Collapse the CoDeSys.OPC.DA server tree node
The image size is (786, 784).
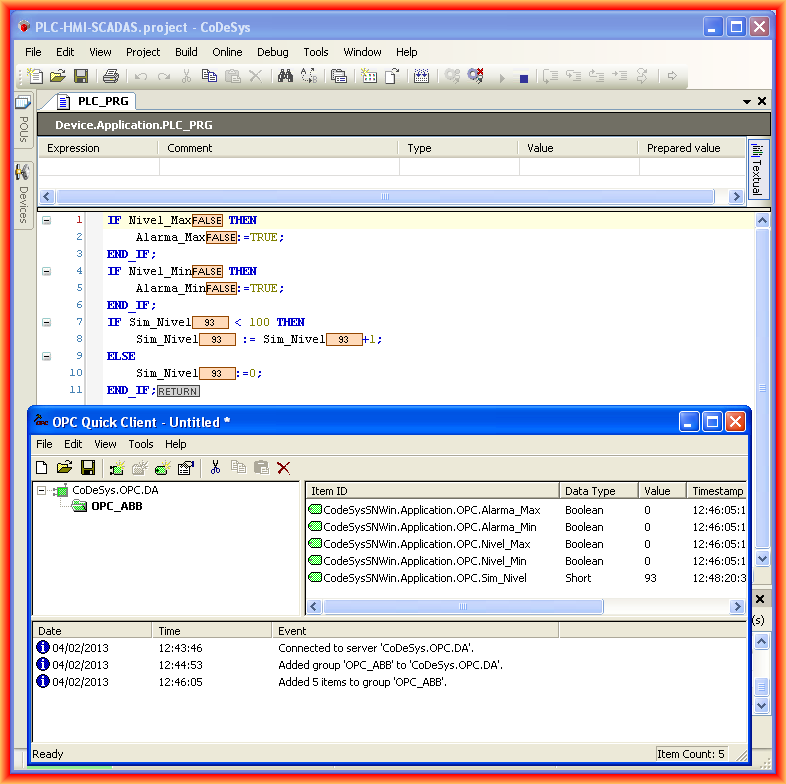coord(41,490)
